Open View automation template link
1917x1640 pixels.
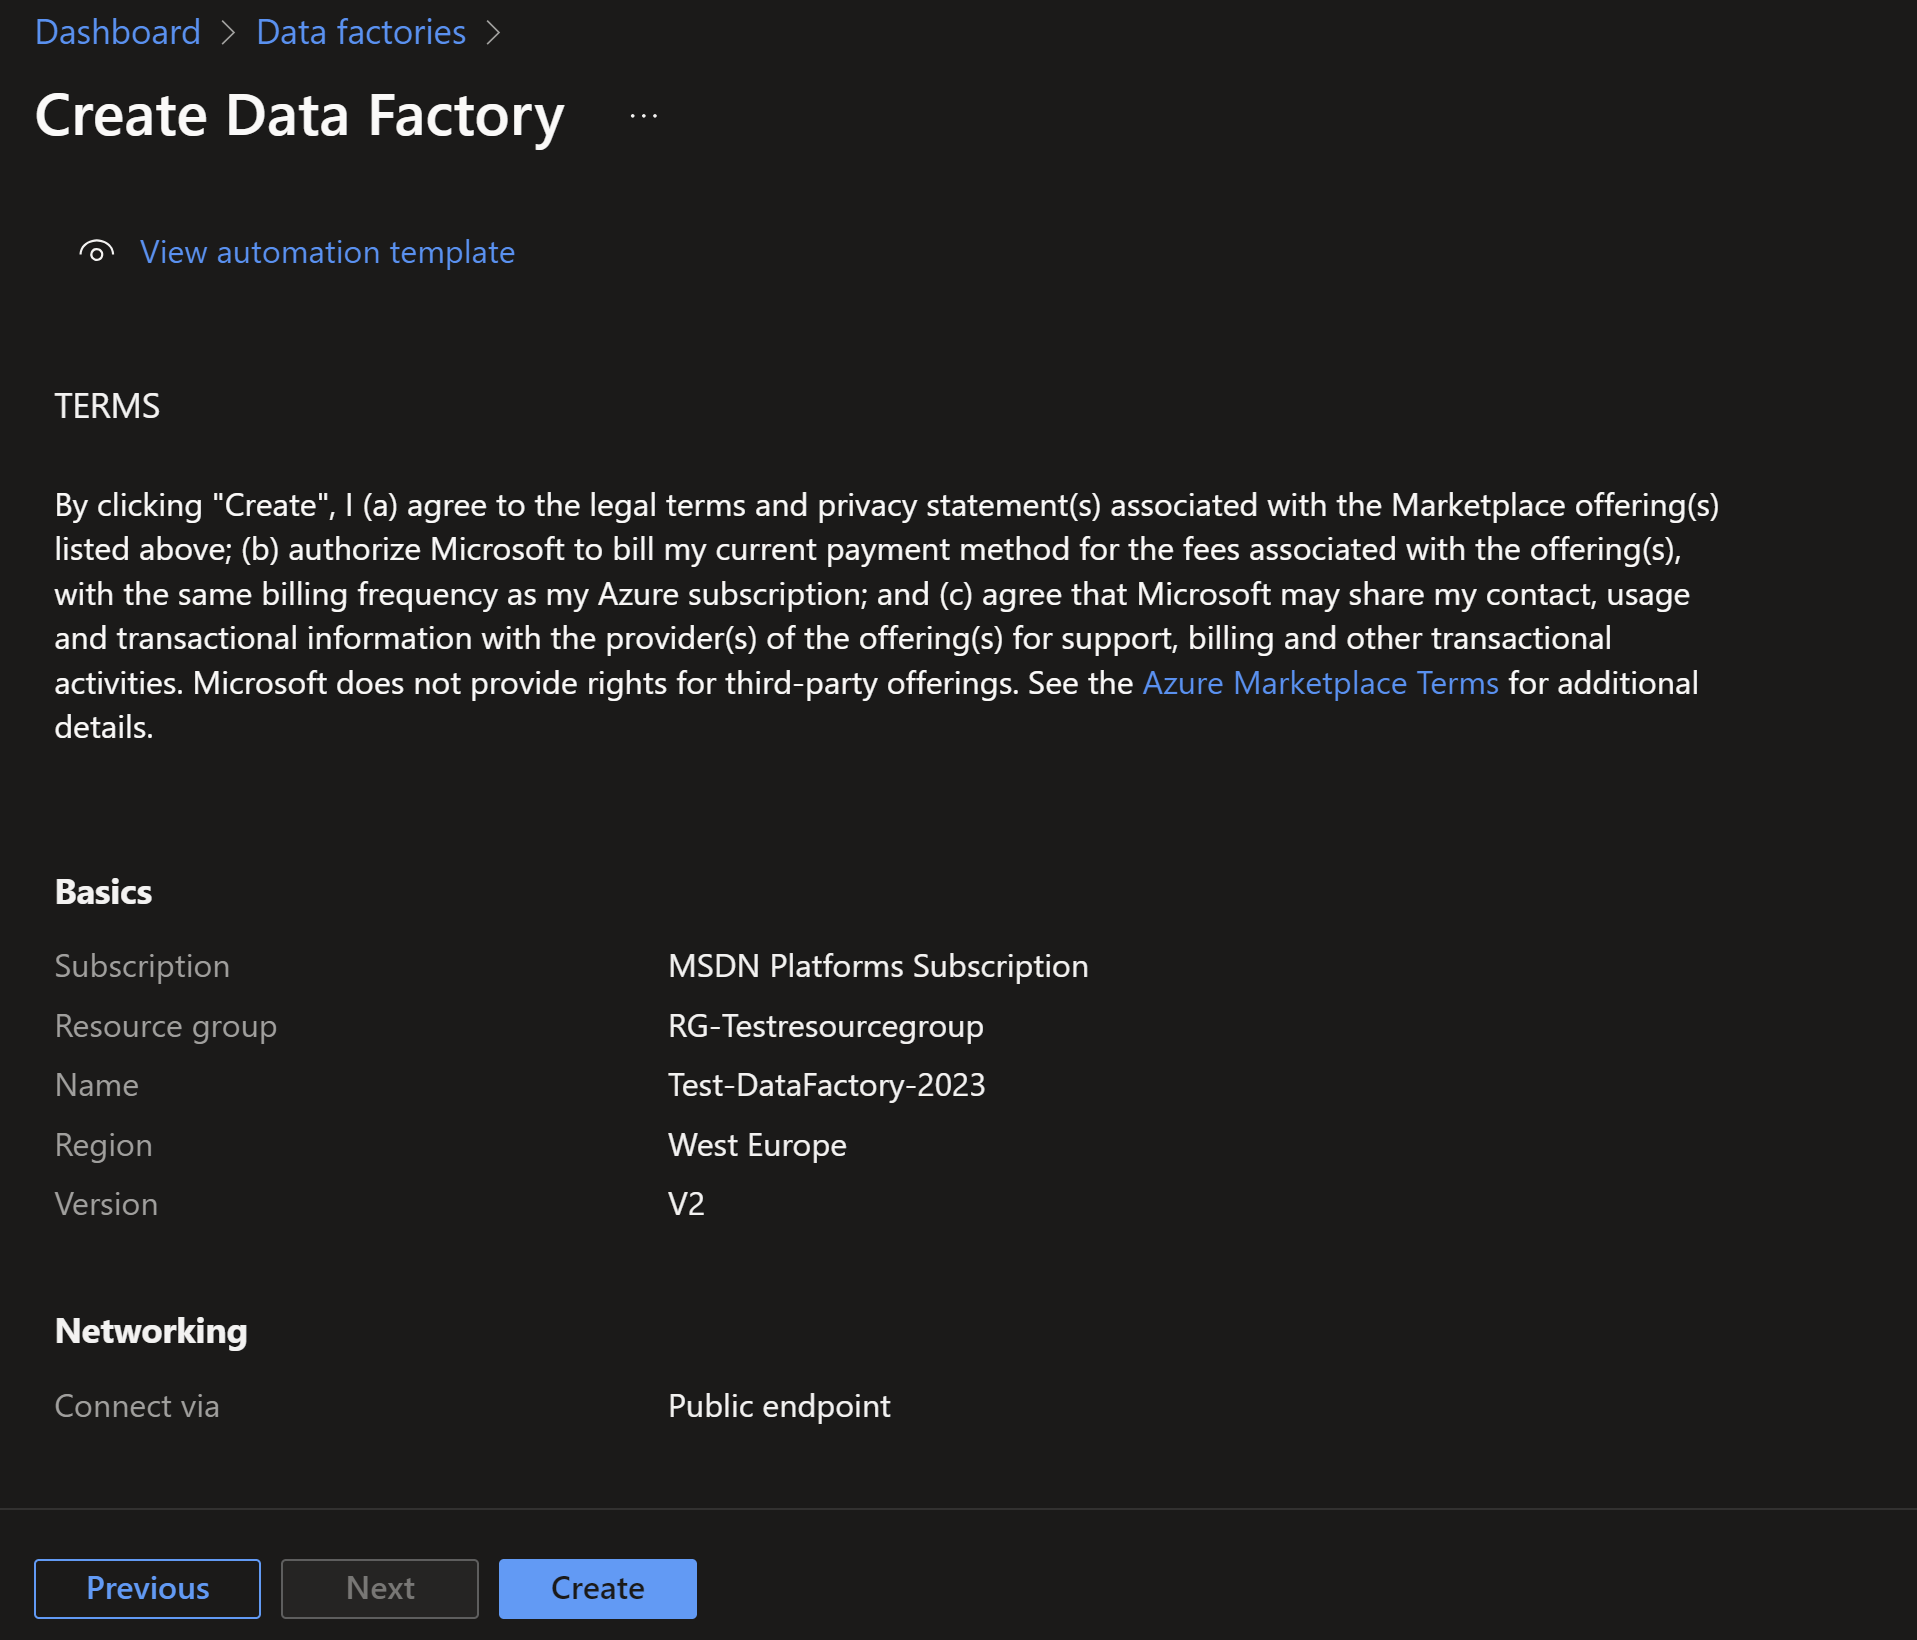click(x=327, y=252)
